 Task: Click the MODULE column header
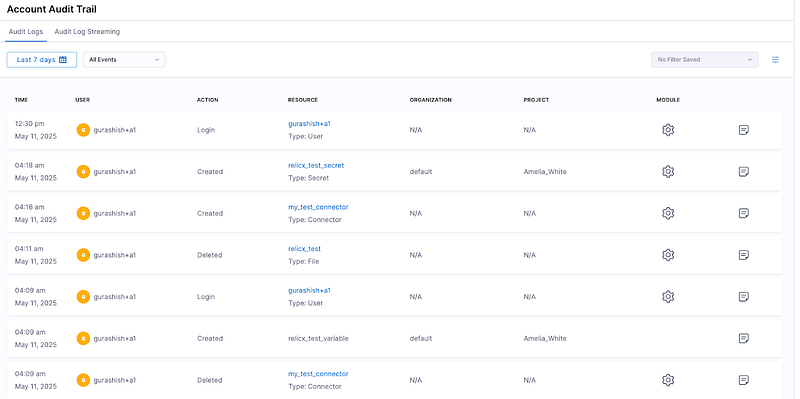point(668,100)
